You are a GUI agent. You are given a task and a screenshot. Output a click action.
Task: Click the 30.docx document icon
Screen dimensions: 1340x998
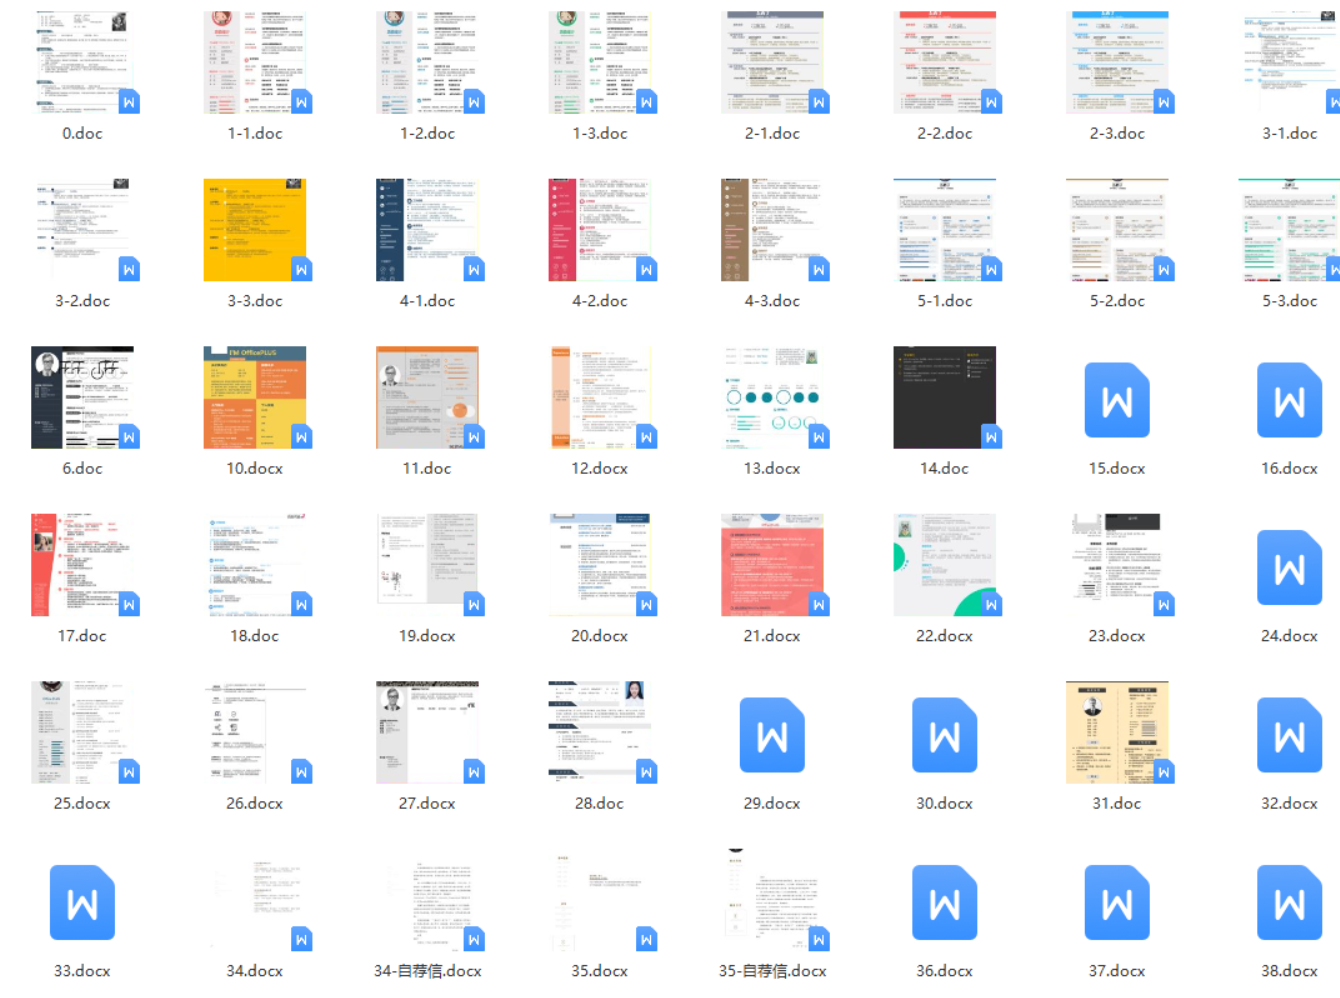(944, 736)
